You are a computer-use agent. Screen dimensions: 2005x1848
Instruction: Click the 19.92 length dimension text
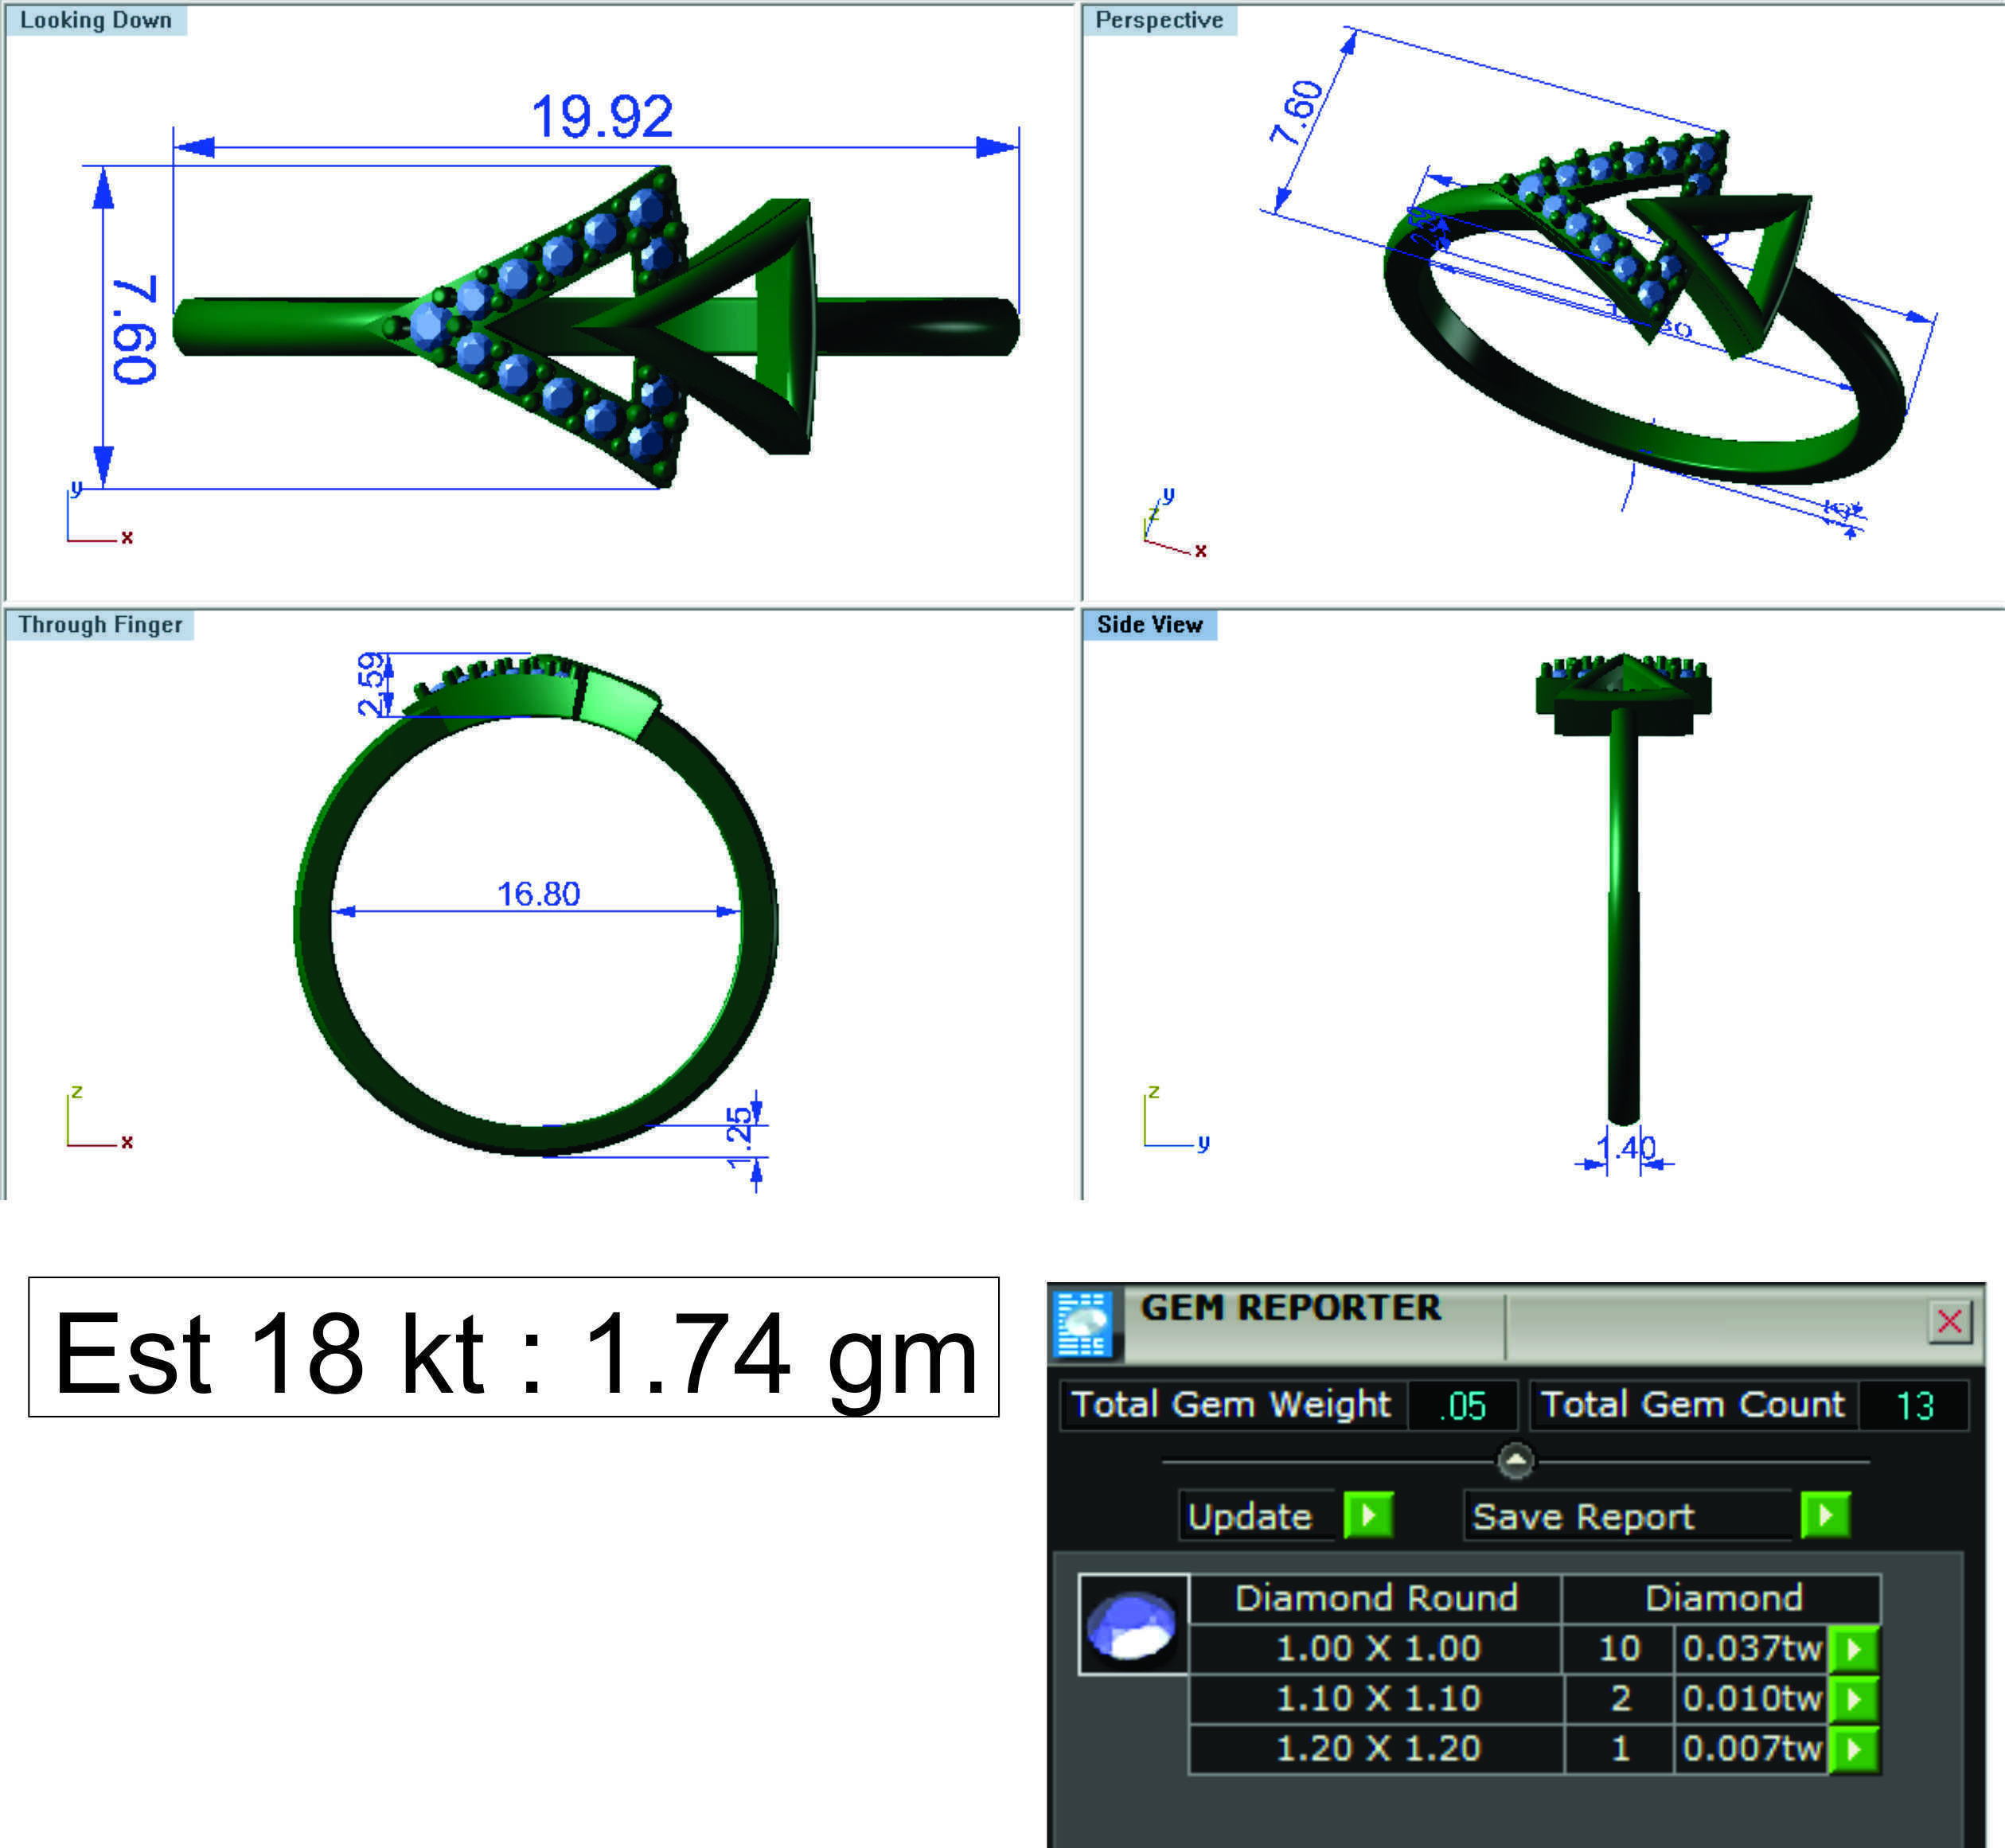click(602, 117)
